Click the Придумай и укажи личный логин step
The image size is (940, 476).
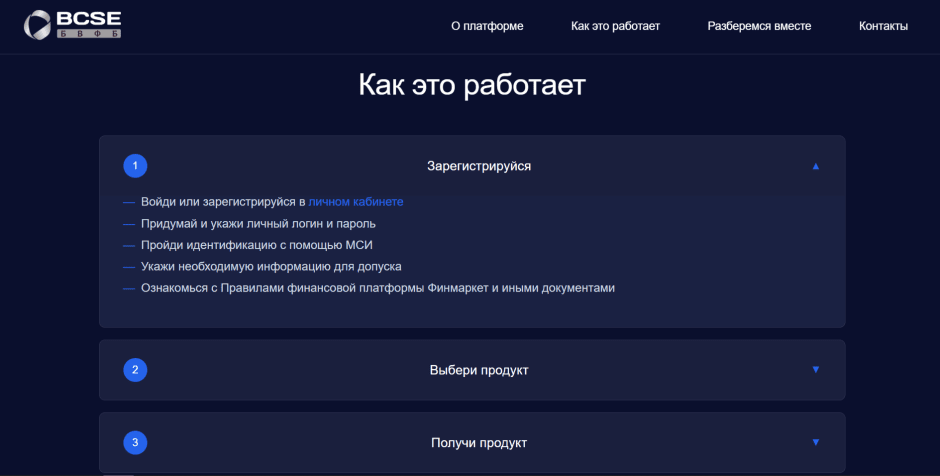pos(258,224)
